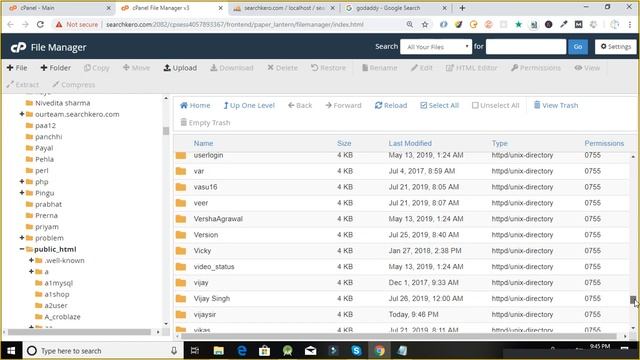Image resolution: width=640 pixels, height=360 pixels.
Task: Click the Extract toolbar button
Action: [x=22, y=84]
